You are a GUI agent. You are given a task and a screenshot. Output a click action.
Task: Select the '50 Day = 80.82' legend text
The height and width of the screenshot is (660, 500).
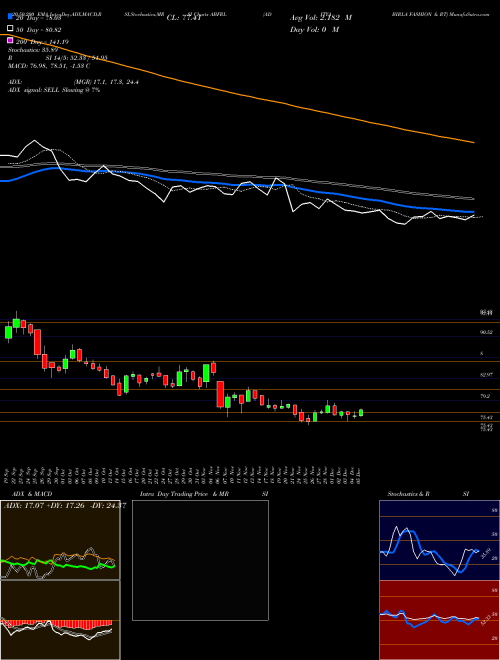(x=38, y=30)
